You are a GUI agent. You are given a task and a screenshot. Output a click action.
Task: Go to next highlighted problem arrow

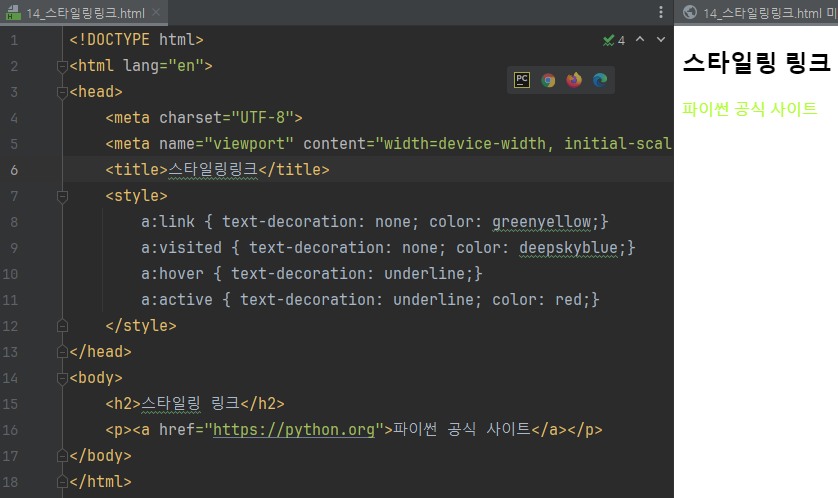point(661,40)
